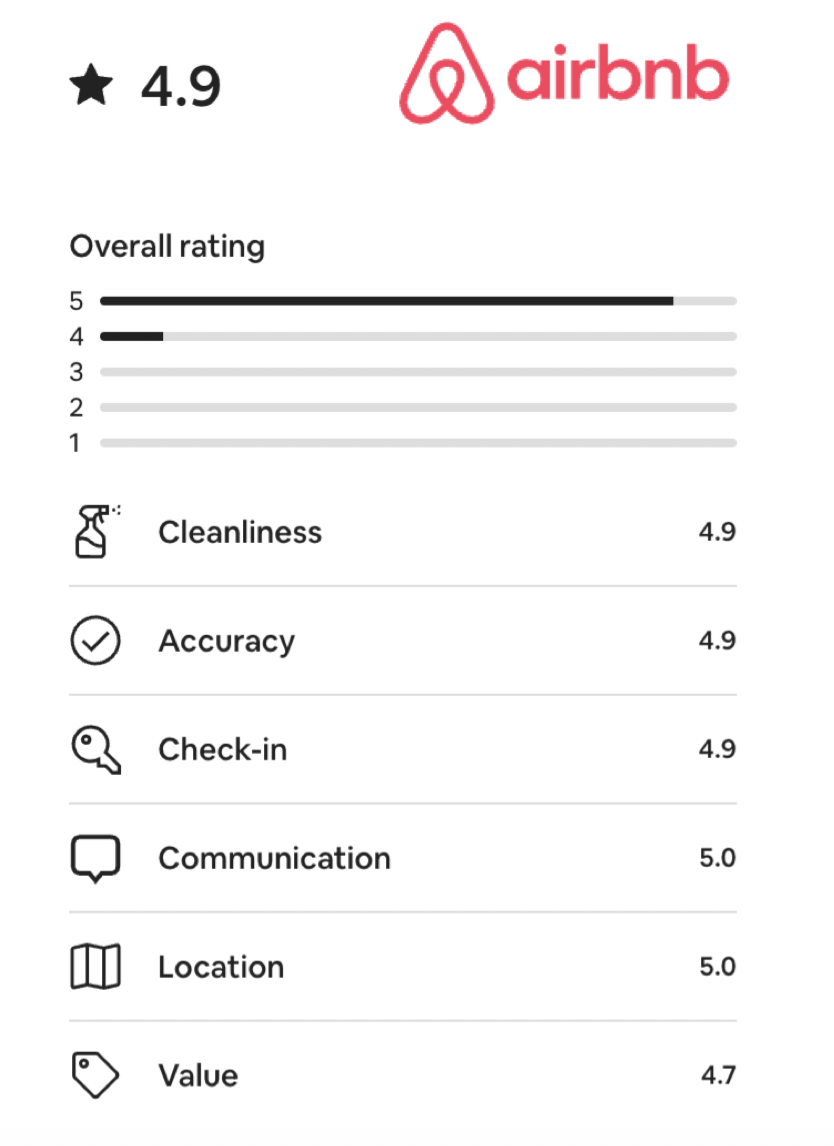
Task: Click the Value score 4.7
Action: [x=717, y=1076]
